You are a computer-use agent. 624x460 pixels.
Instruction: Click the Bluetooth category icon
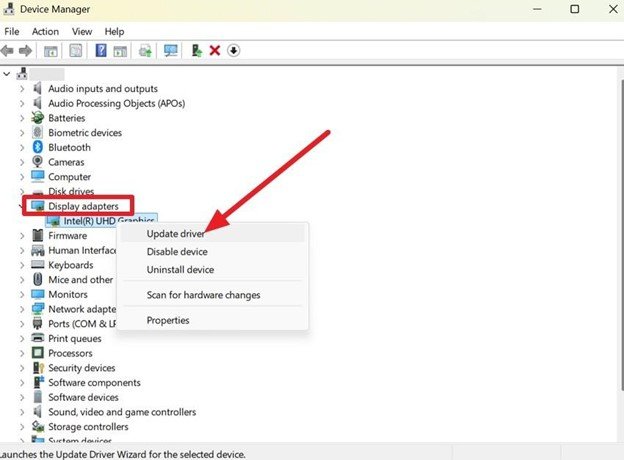coord(38,147)
